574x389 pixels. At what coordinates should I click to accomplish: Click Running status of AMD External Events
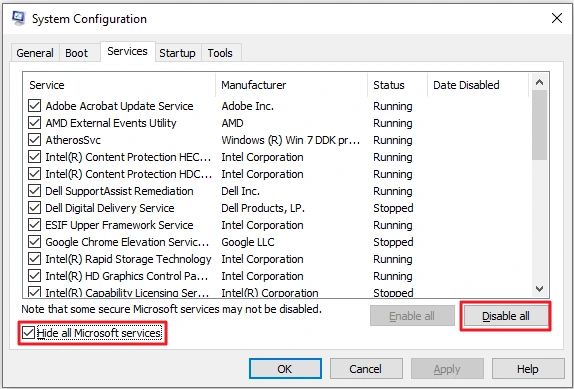pos(393,123)
